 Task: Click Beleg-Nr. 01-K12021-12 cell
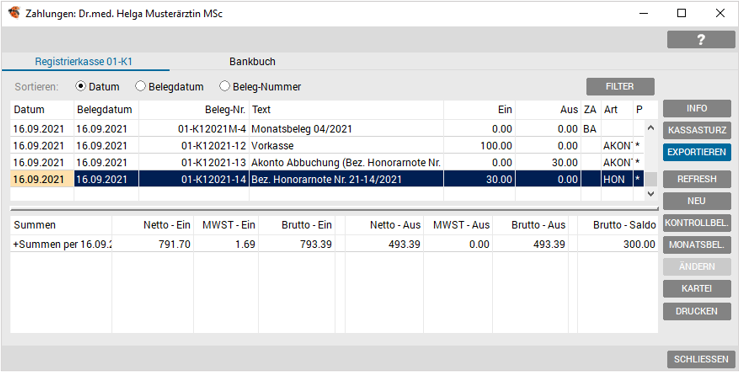(x=194, y=146)
